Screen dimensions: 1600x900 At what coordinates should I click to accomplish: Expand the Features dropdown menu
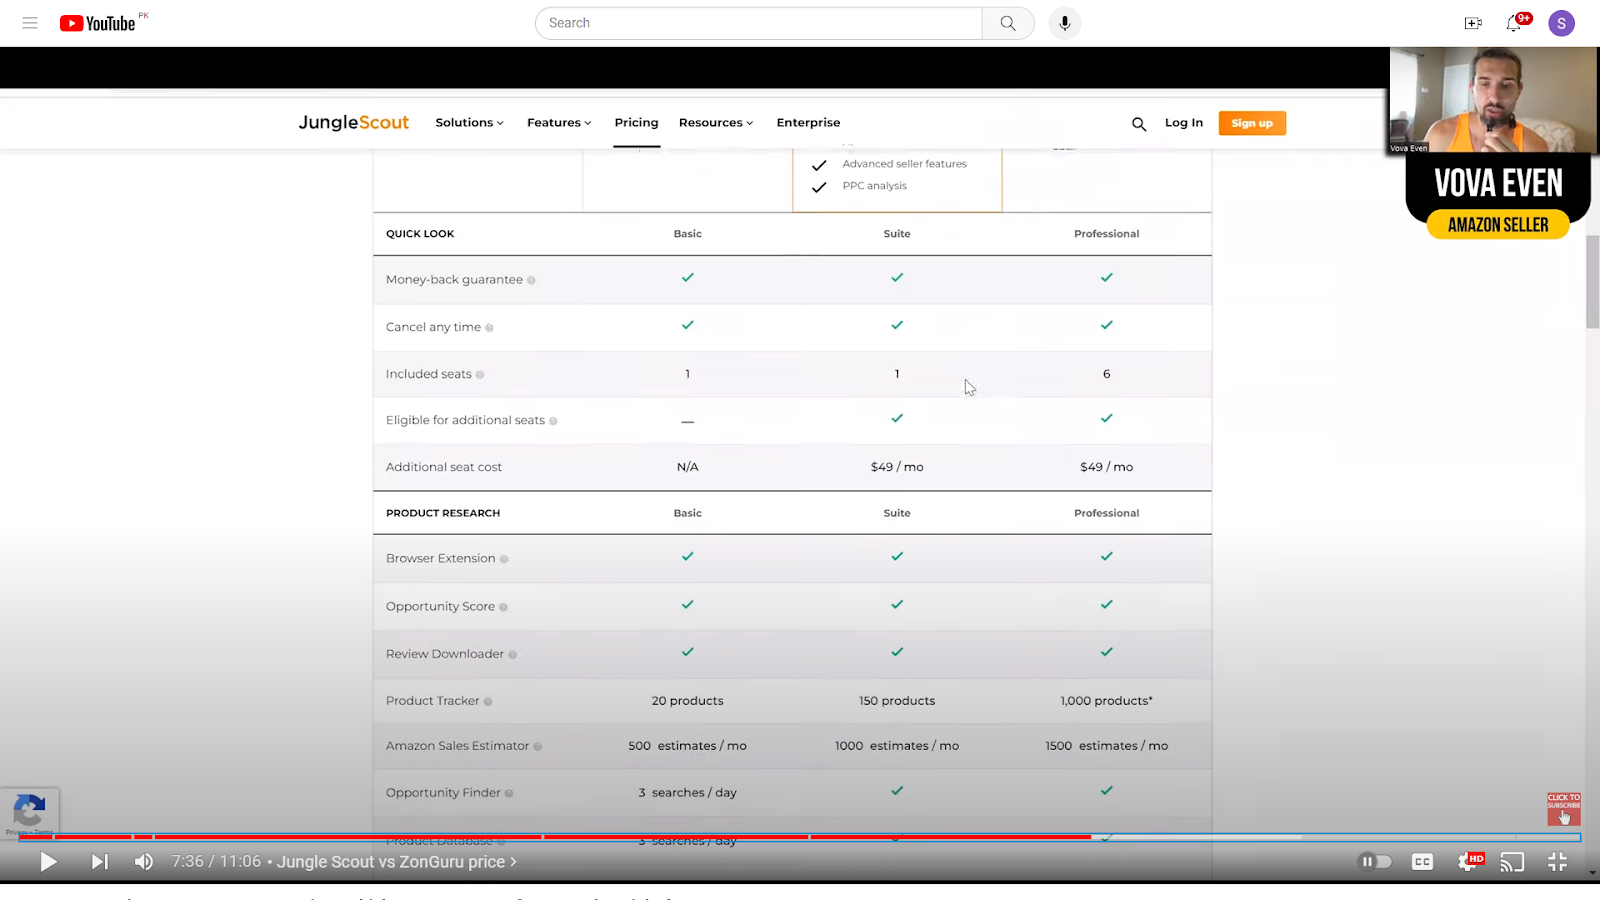point(559,123)
